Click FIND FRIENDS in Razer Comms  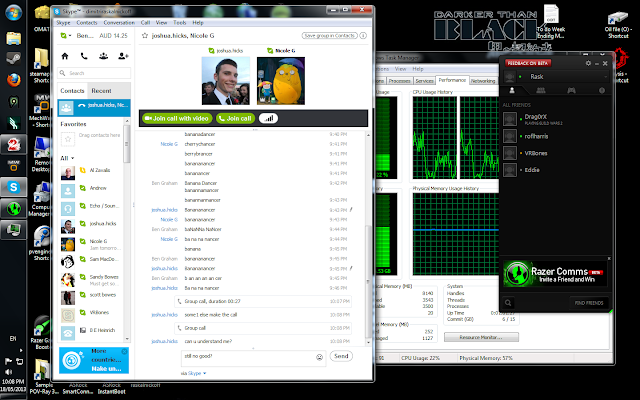(x=589, y=303)
